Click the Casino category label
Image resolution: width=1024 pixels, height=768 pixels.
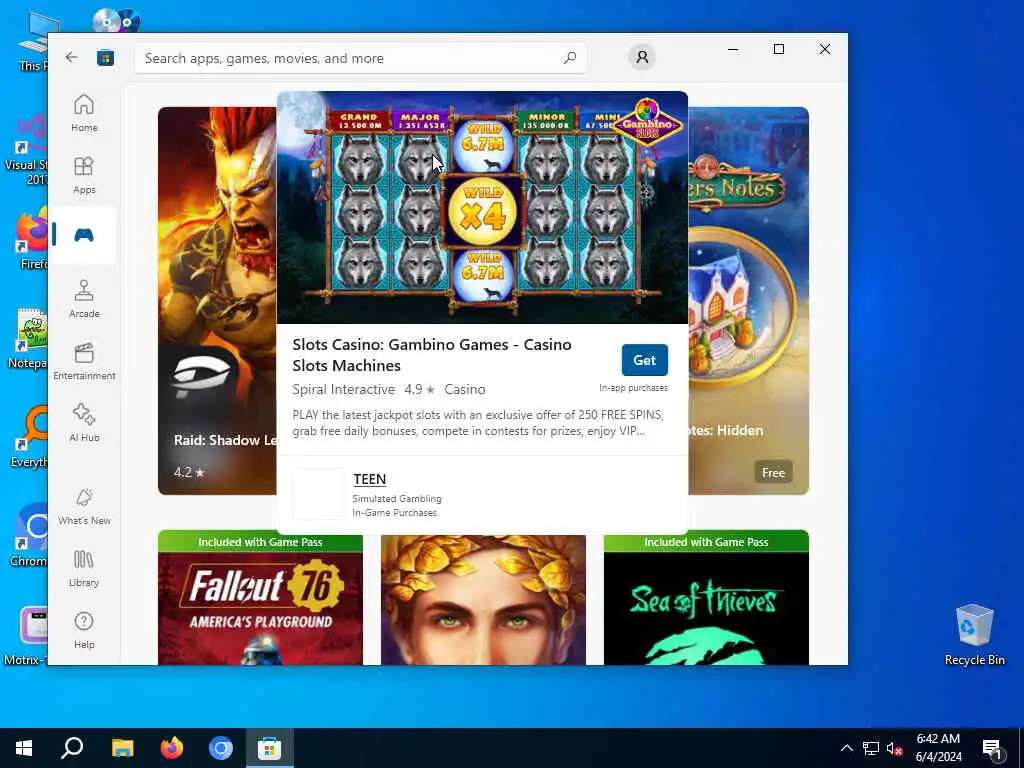[x=465, y=389]
